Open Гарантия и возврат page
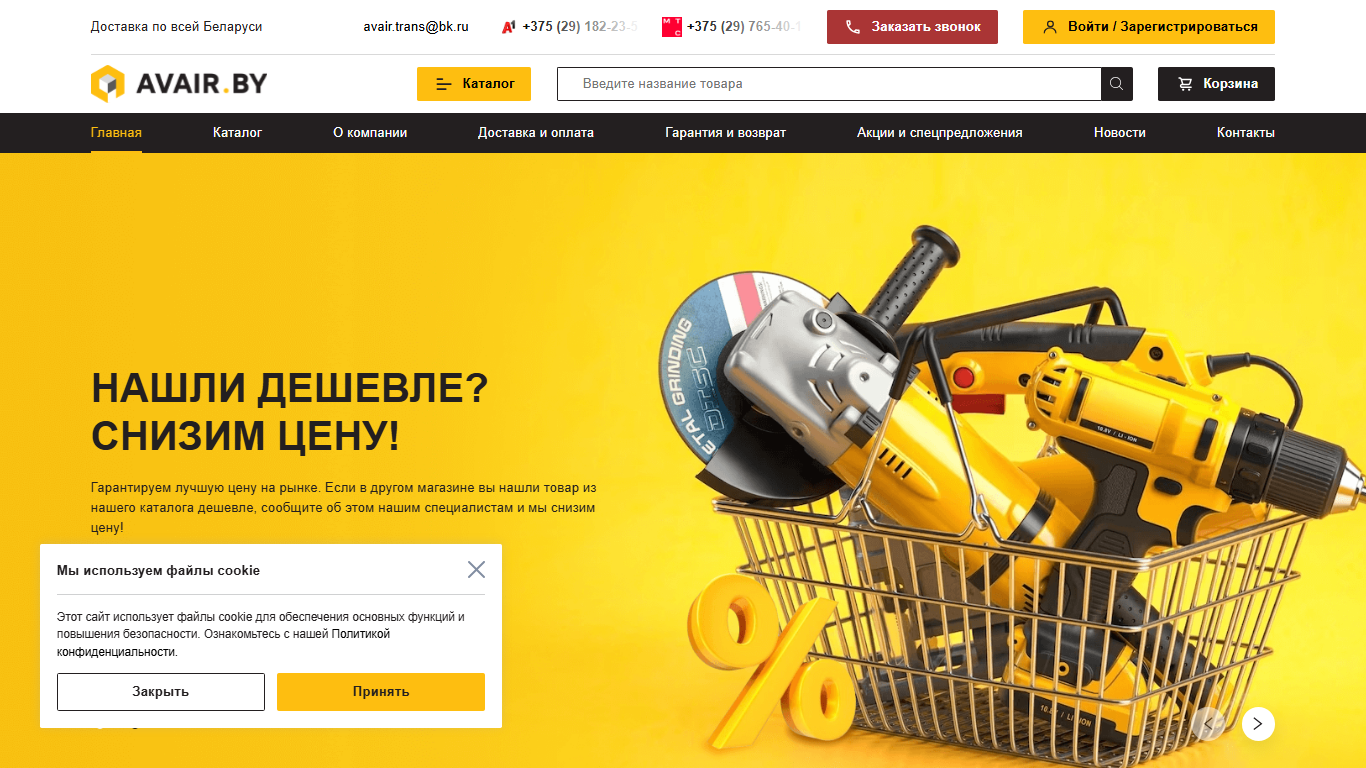 pyautogui.click(x=726, y=133)
